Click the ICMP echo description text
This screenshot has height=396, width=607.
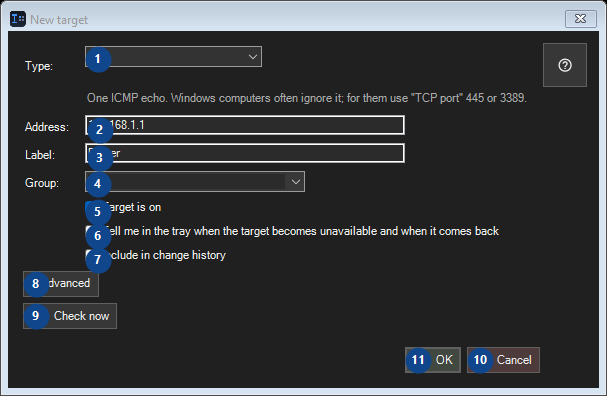307,98
